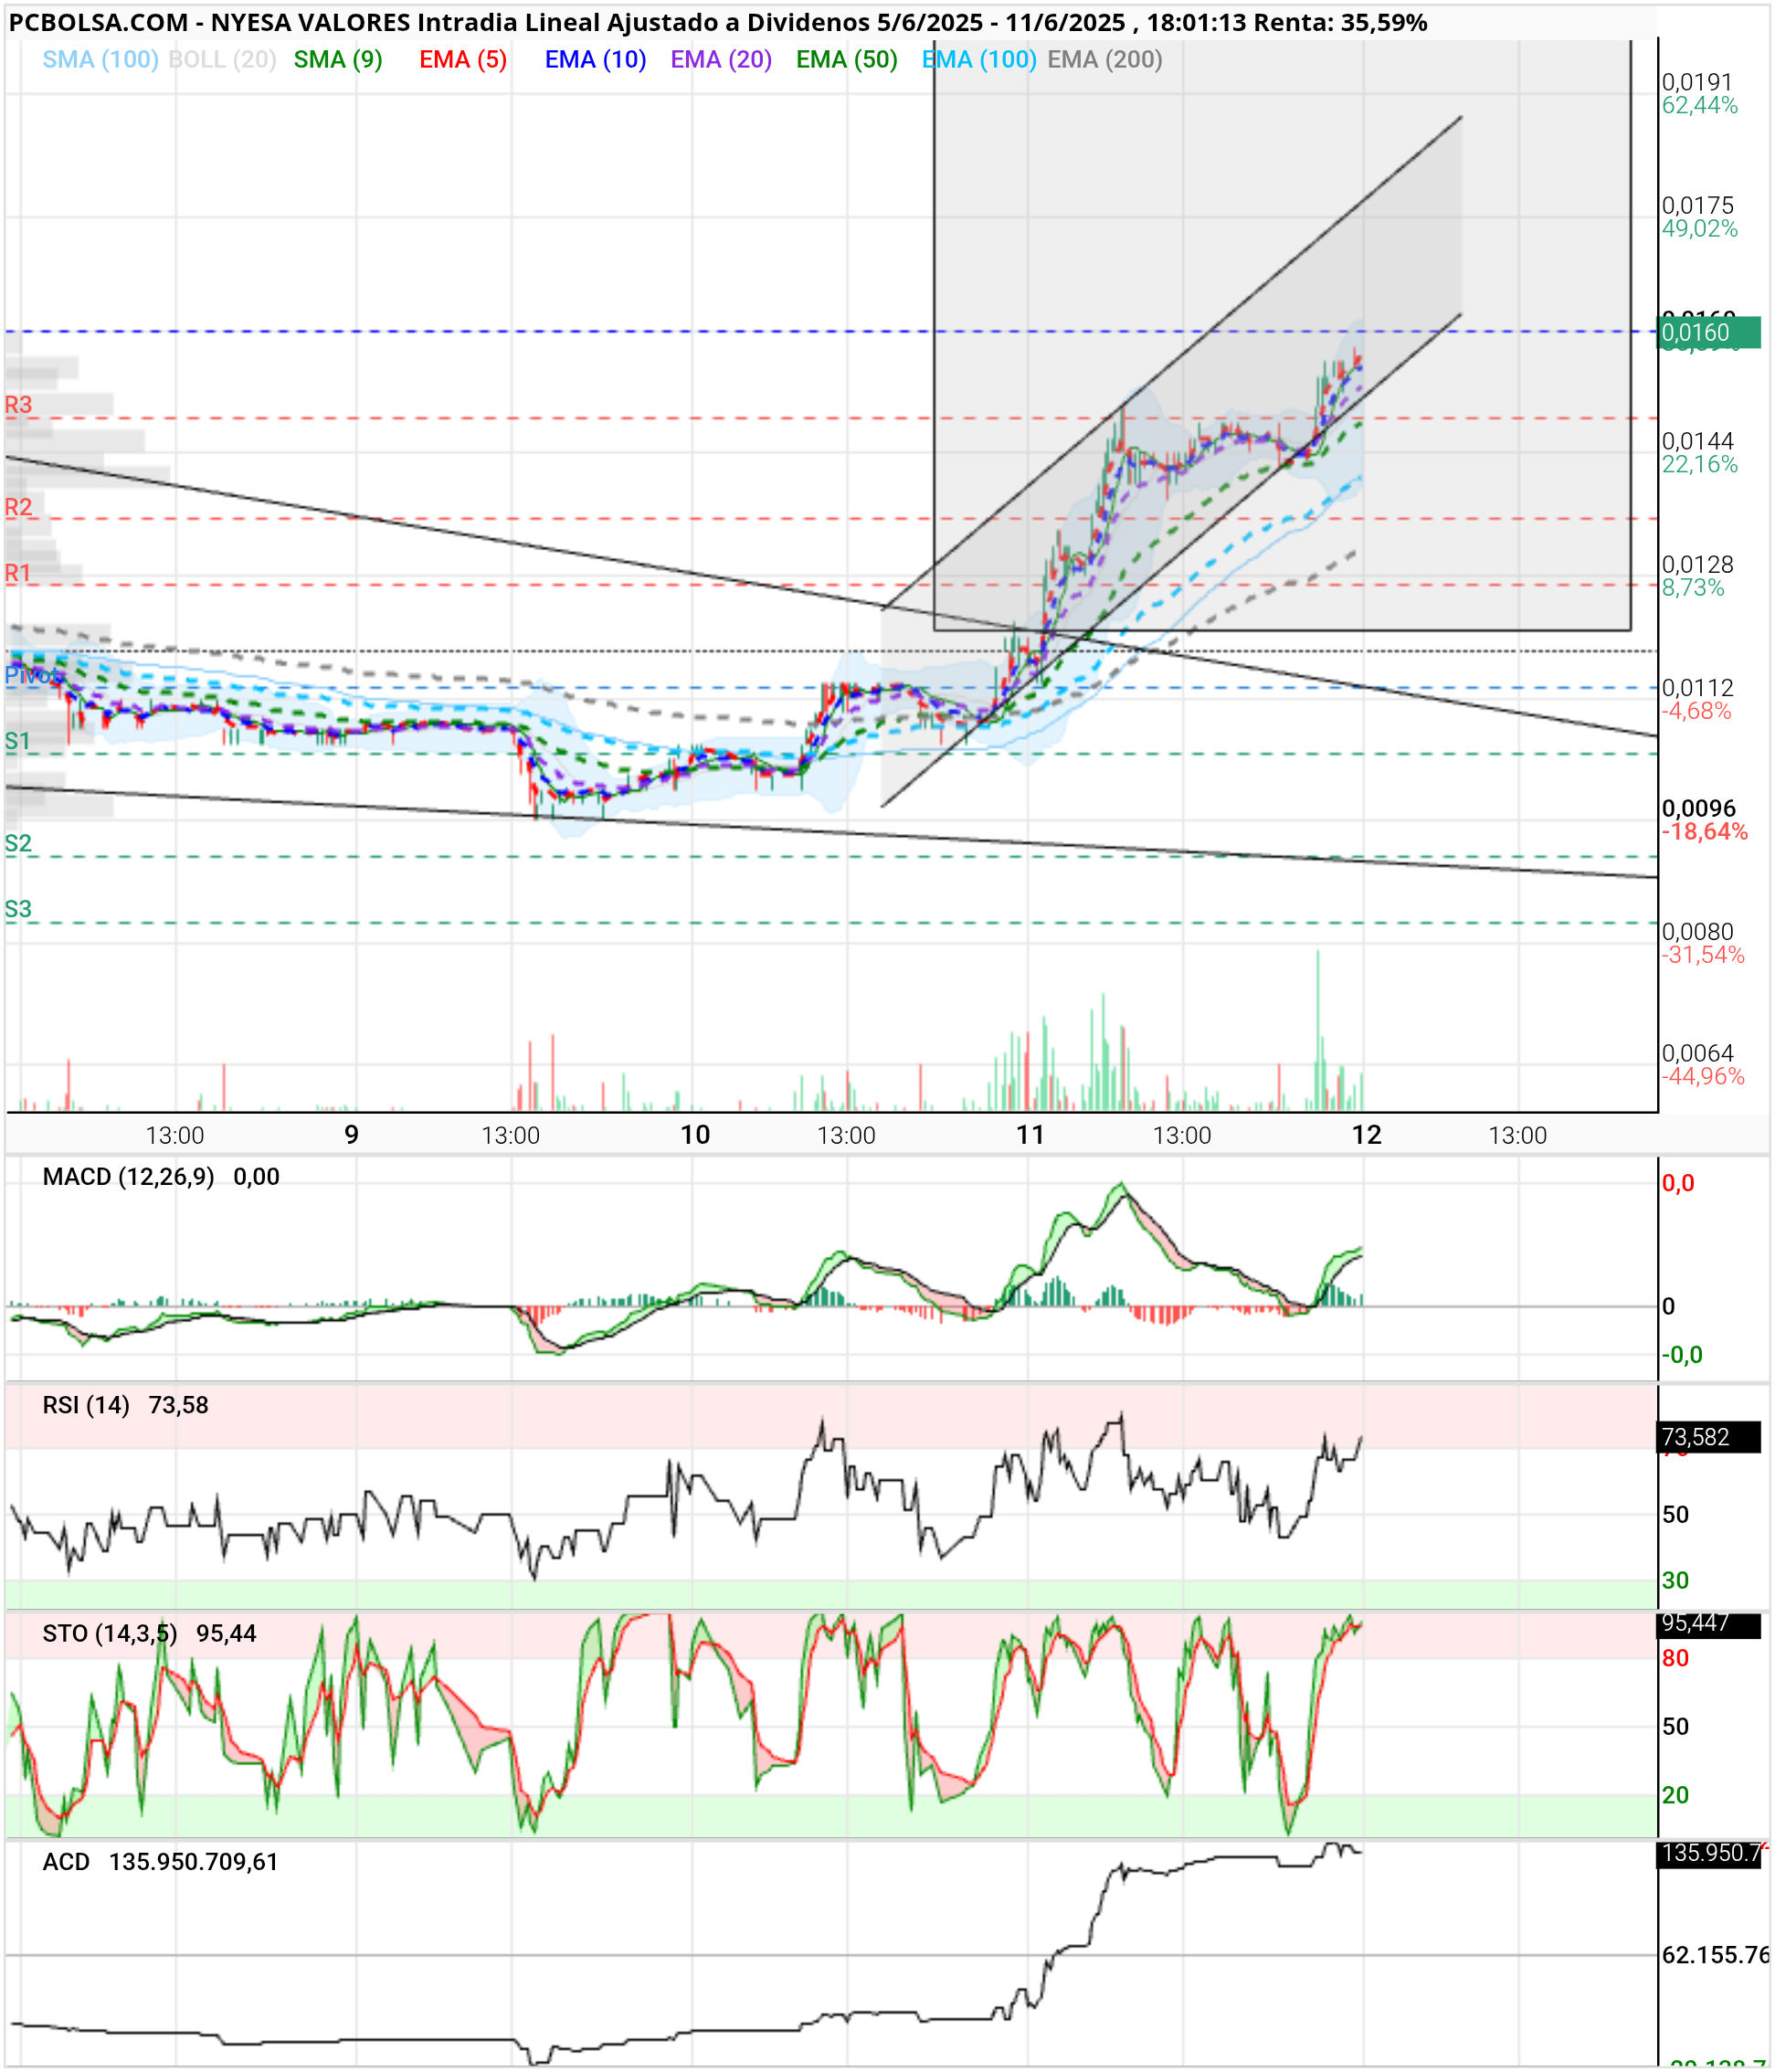Click the 80 level label in stochastic panel

[x=1675, y=1658]
